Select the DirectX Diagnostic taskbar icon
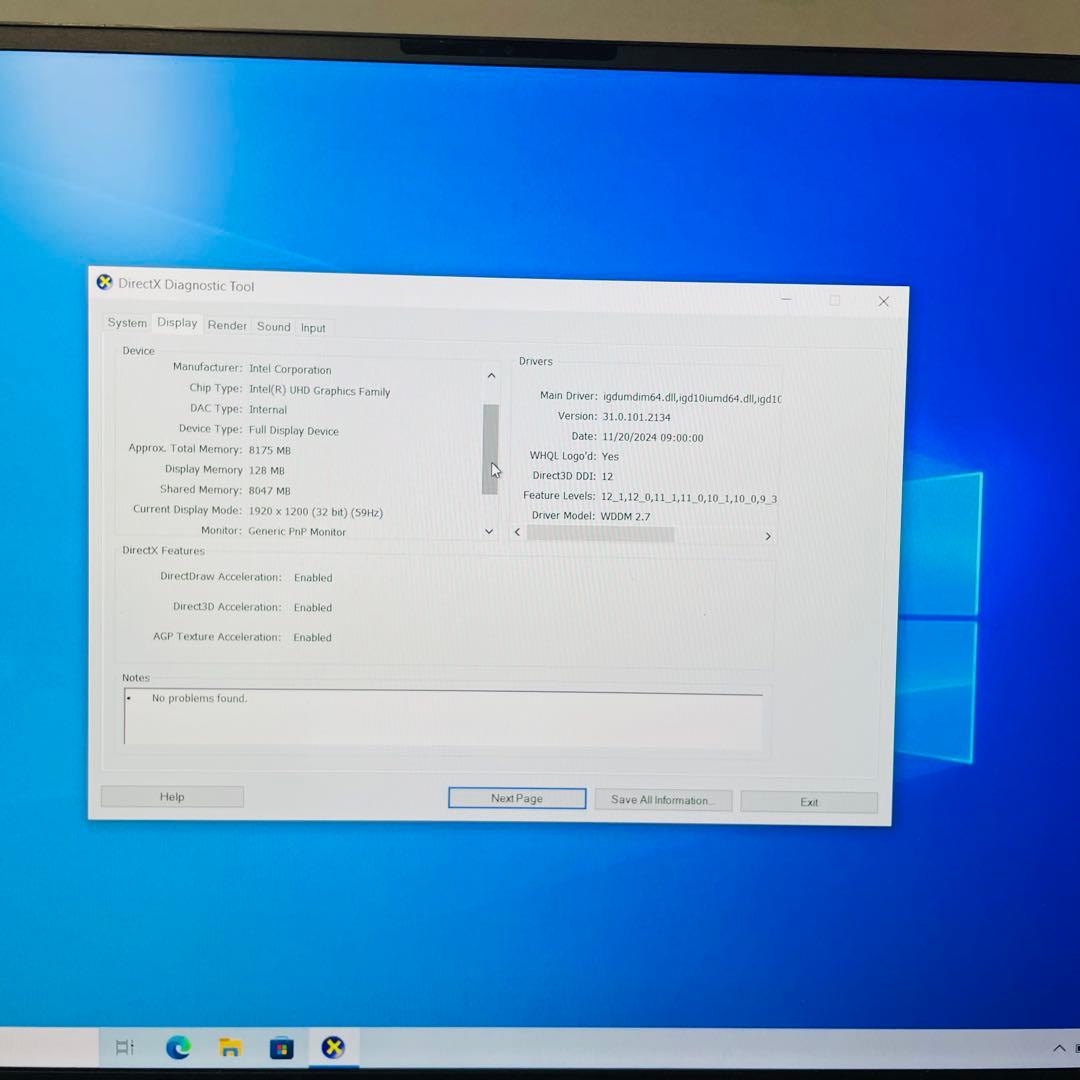Image resolution: width=1080 pixels, height=1080 pixels. tap(333, 1048)
